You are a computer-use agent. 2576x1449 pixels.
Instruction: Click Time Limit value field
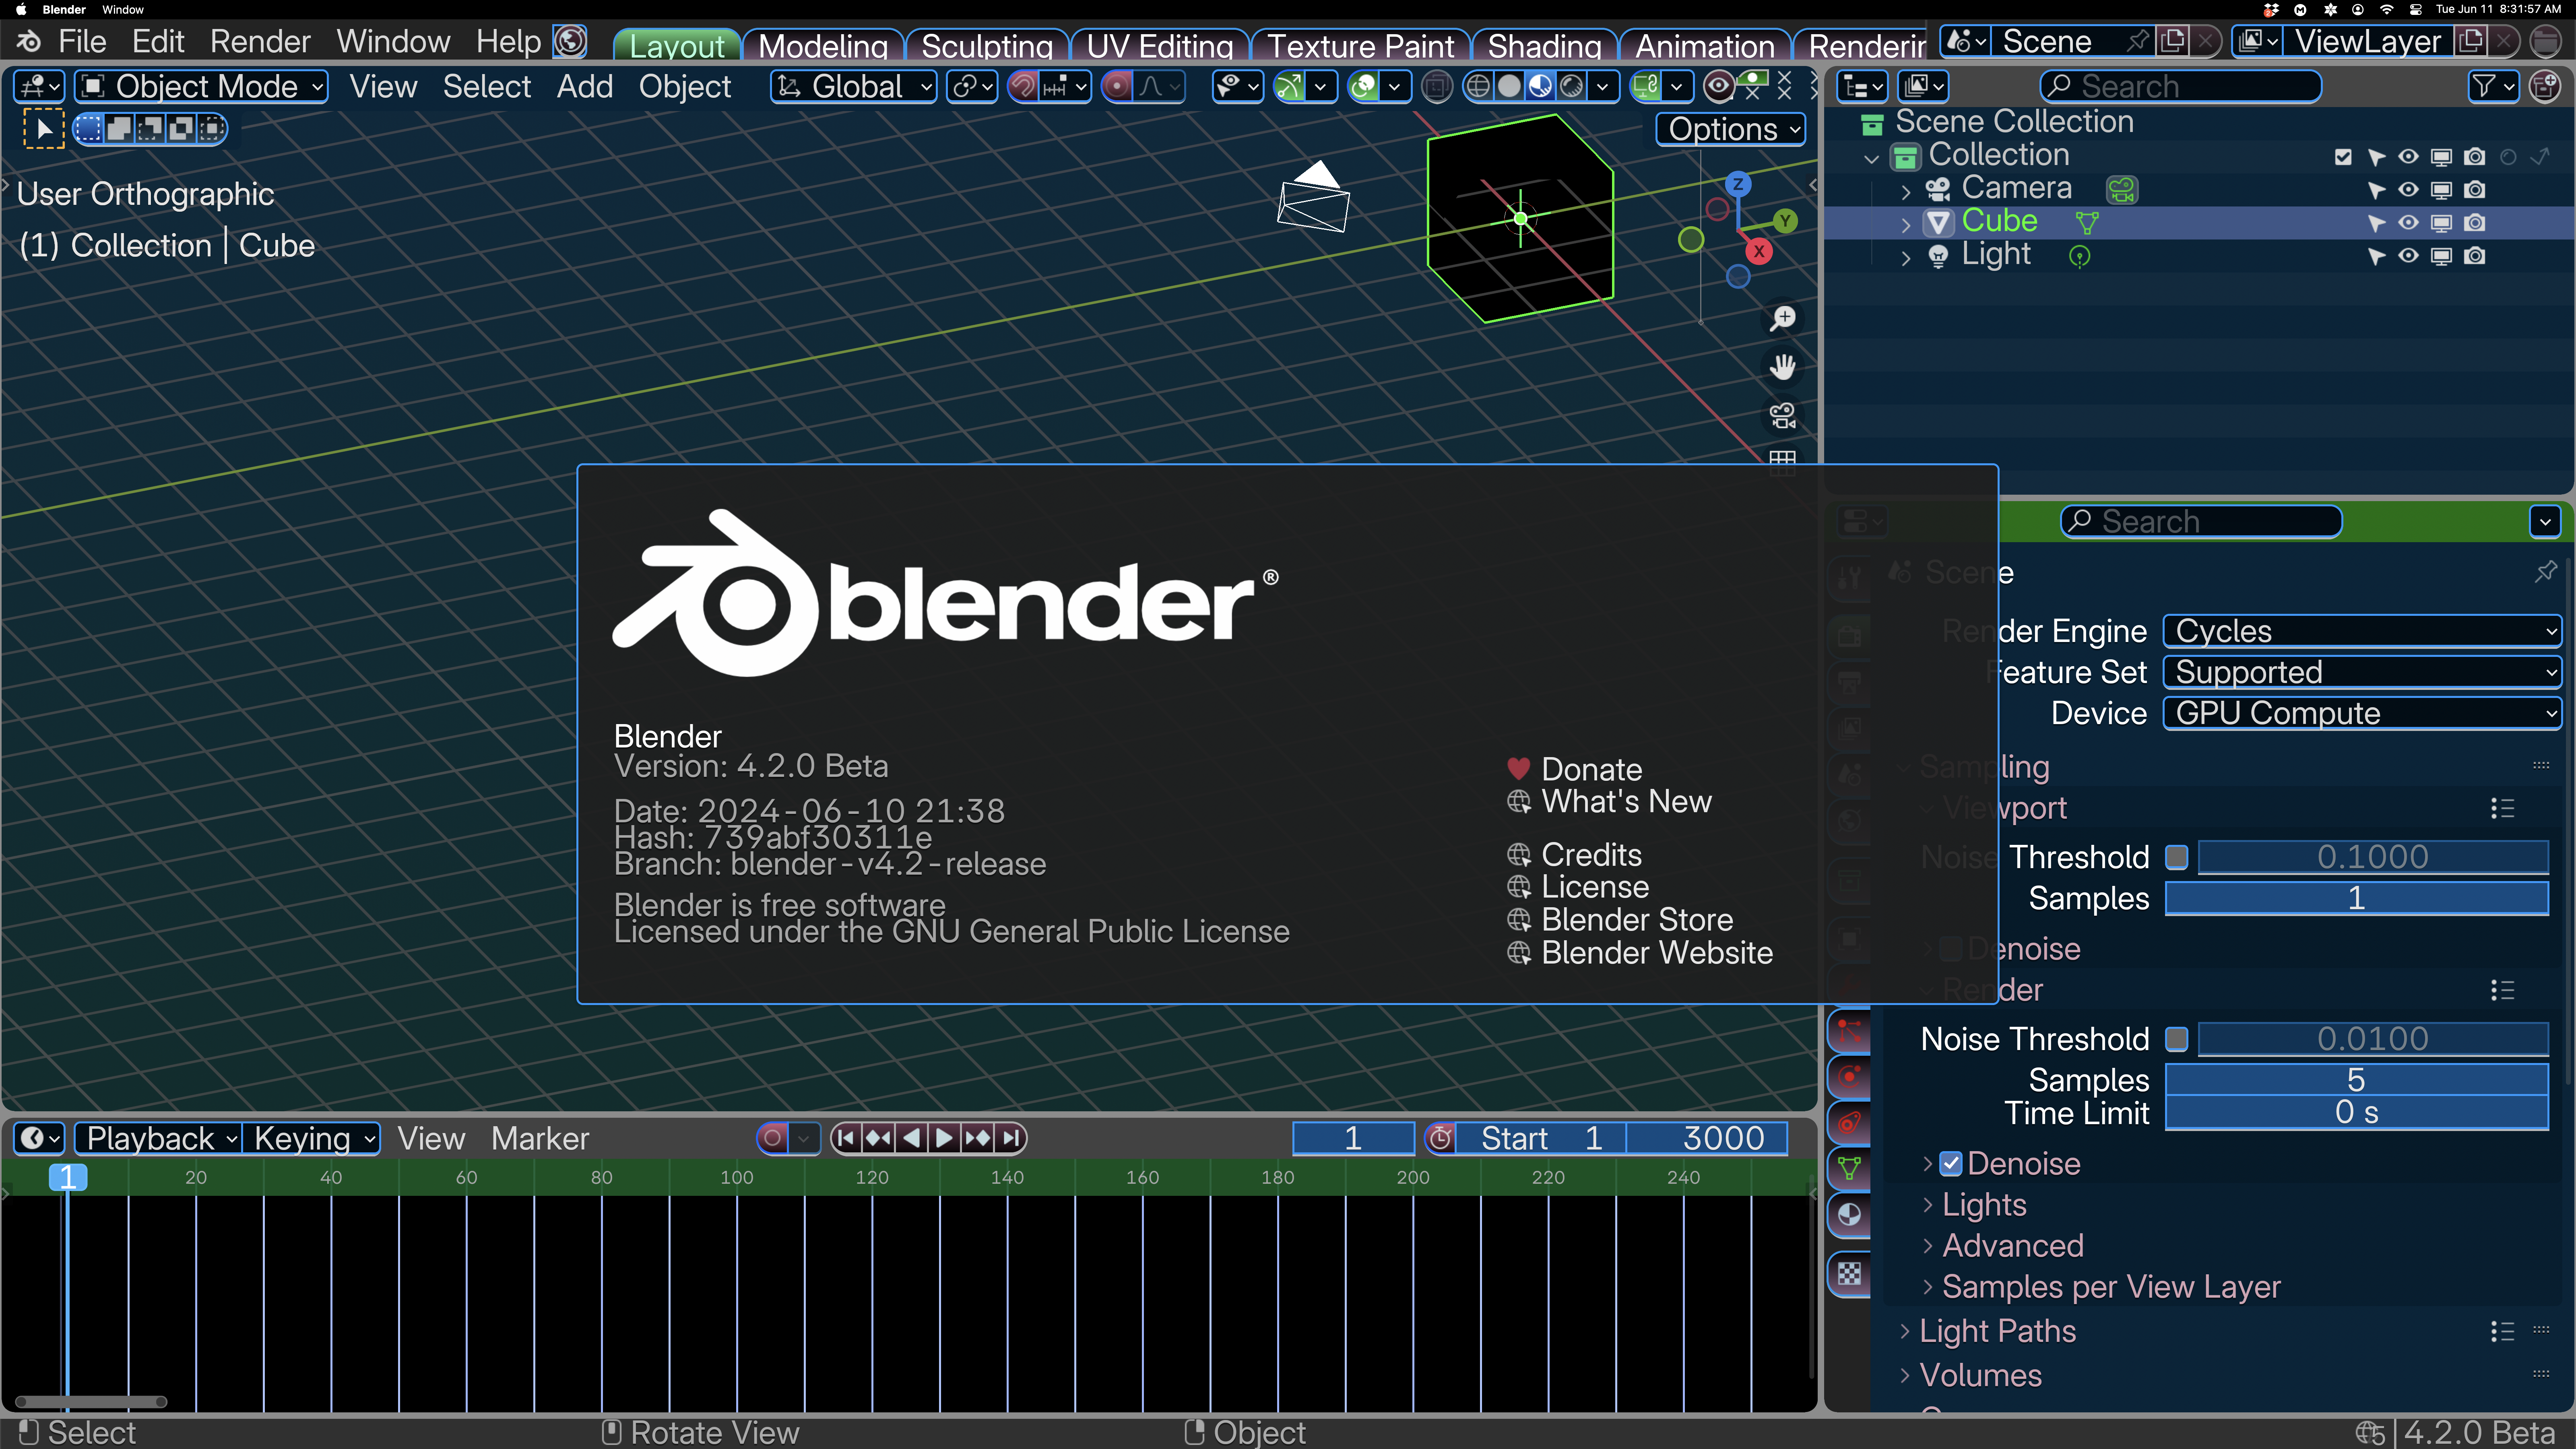click(2356, 1112)
